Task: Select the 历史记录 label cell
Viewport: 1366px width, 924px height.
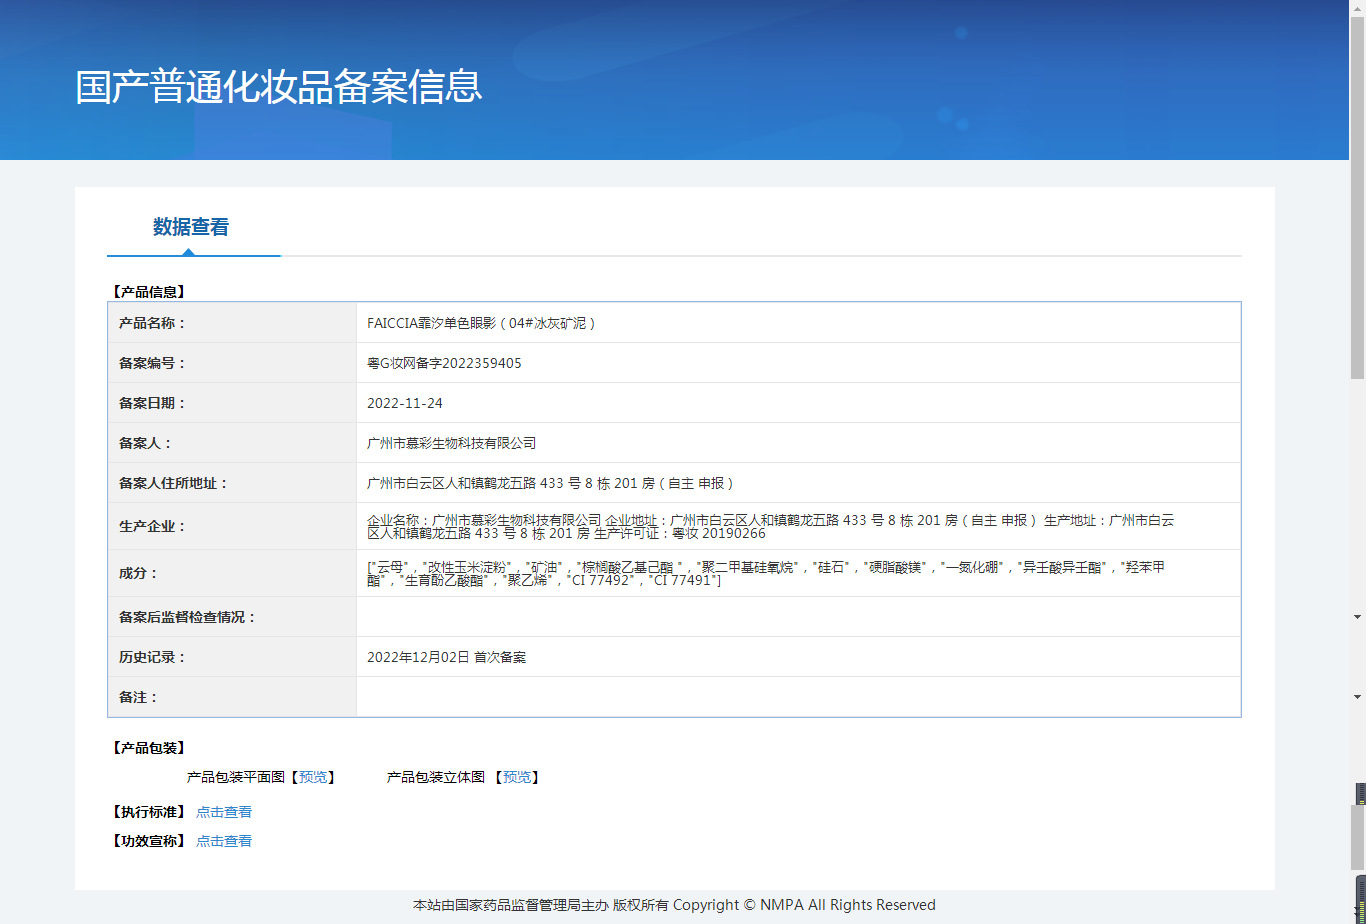Action: point(232,657)
